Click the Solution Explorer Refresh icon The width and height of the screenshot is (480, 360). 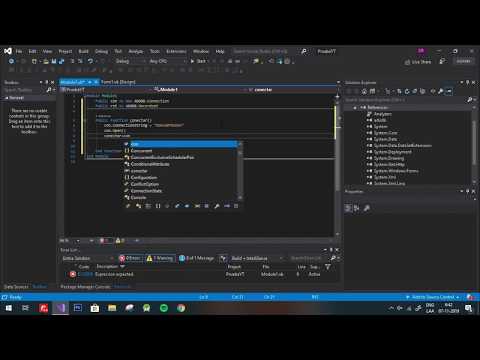(x=407, y=91)
